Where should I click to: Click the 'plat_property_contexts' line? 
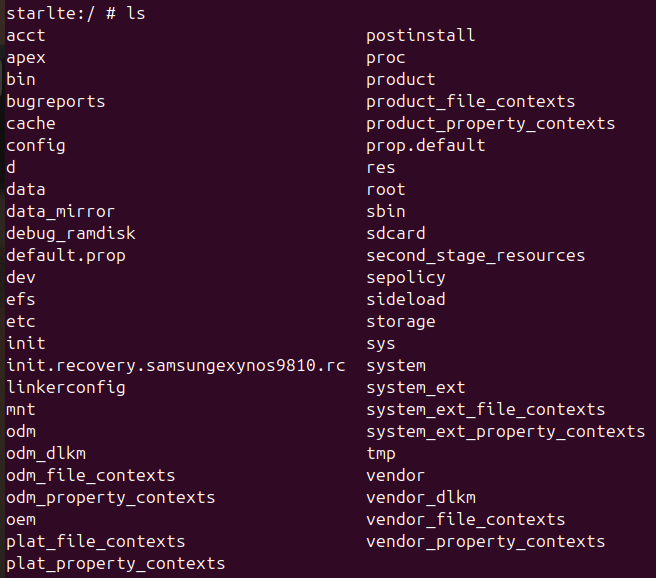[115, 564]
